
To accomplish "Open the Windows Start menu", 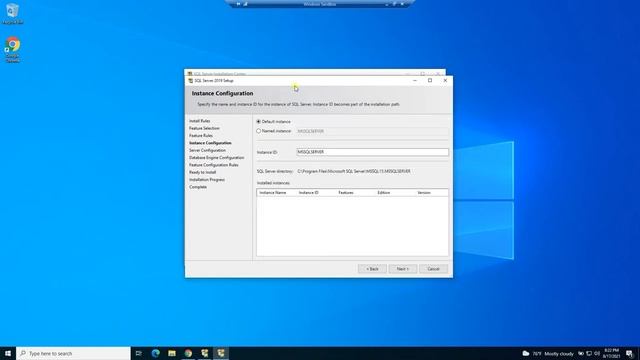I will [8, 353].
